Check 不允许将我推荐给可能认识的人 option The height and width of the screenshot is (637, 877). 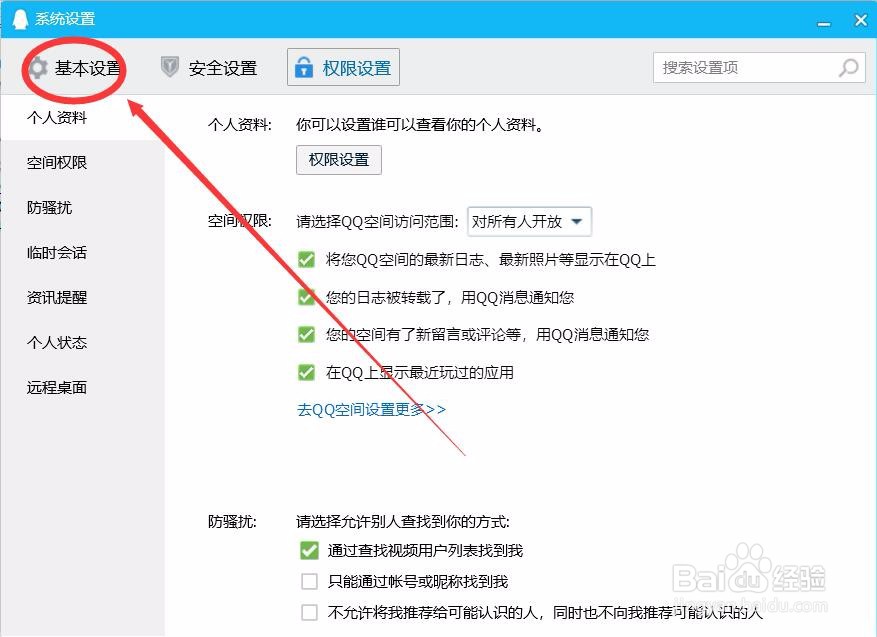[309, 612]
